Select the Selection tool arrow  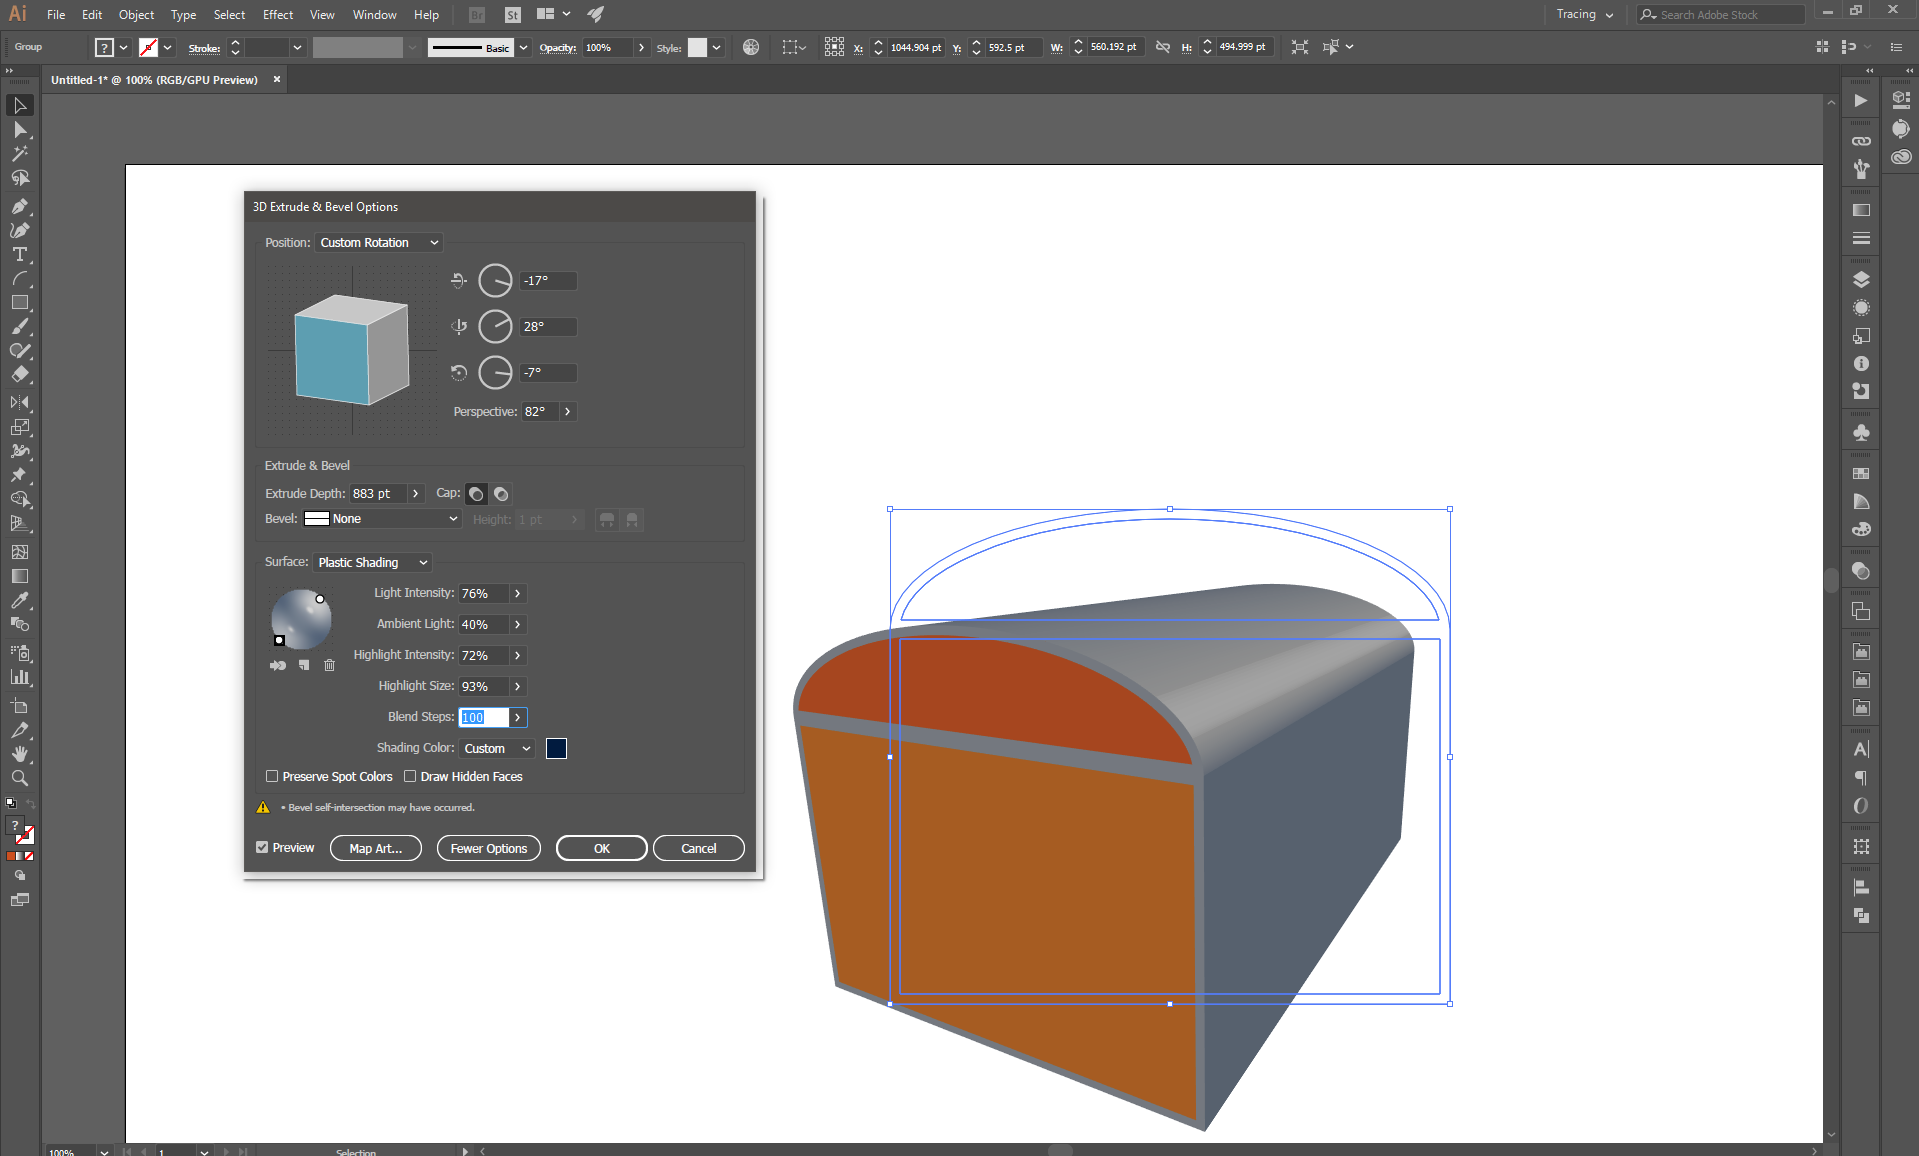pos(19,105)
